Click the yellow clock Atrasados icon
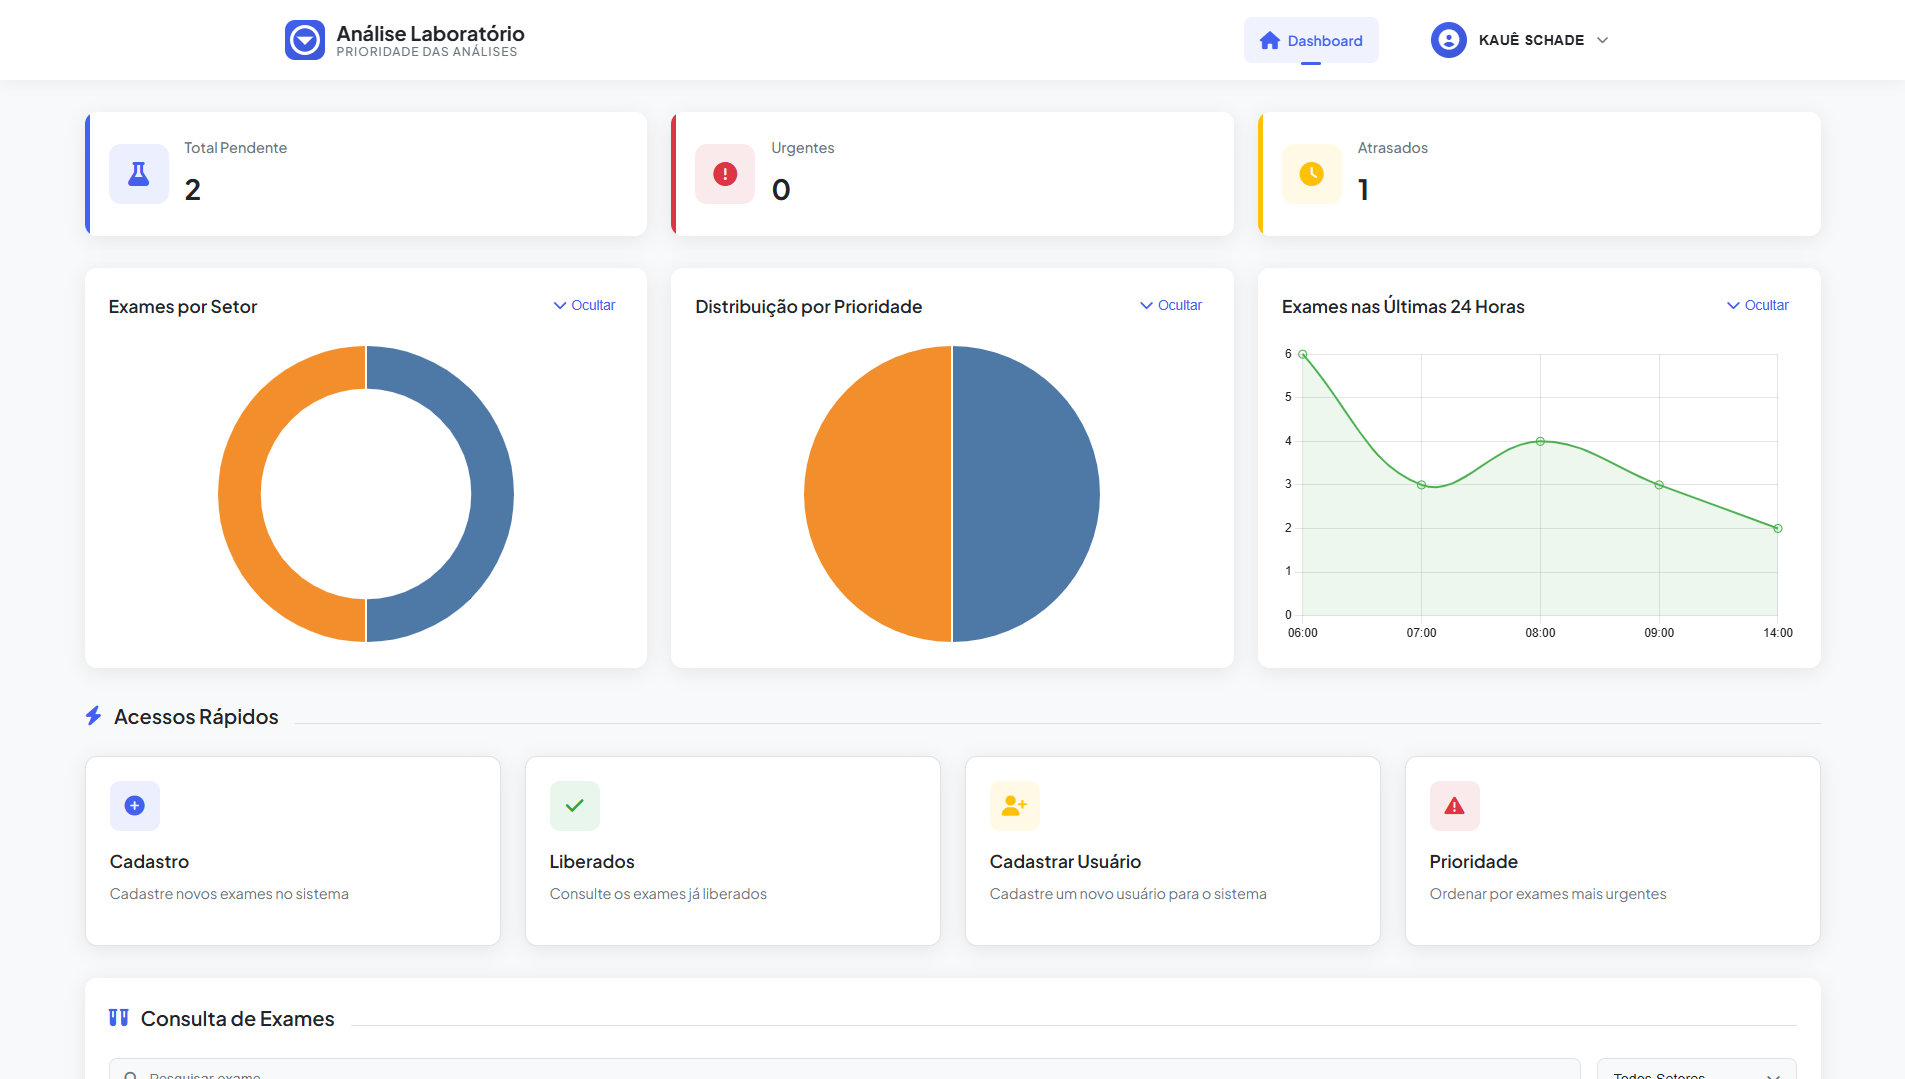The width and height of the screenshot is (1905, 1079). coord(1311,174)
